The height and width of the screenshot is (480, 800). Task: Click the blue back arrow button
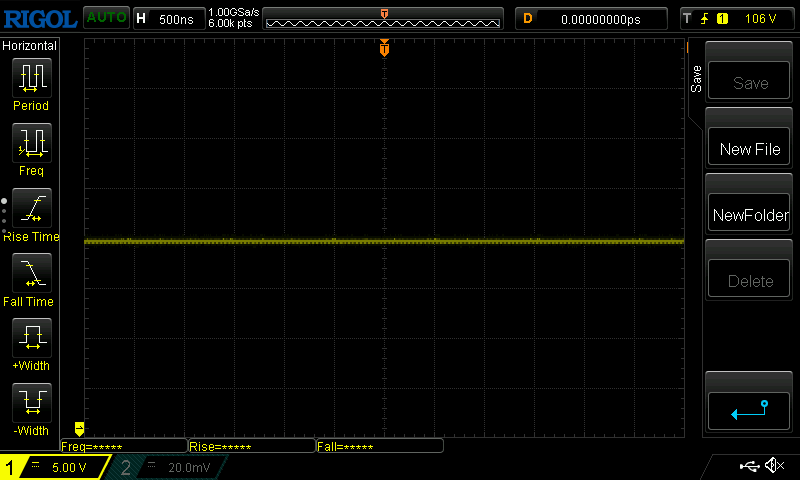[749, 411]
